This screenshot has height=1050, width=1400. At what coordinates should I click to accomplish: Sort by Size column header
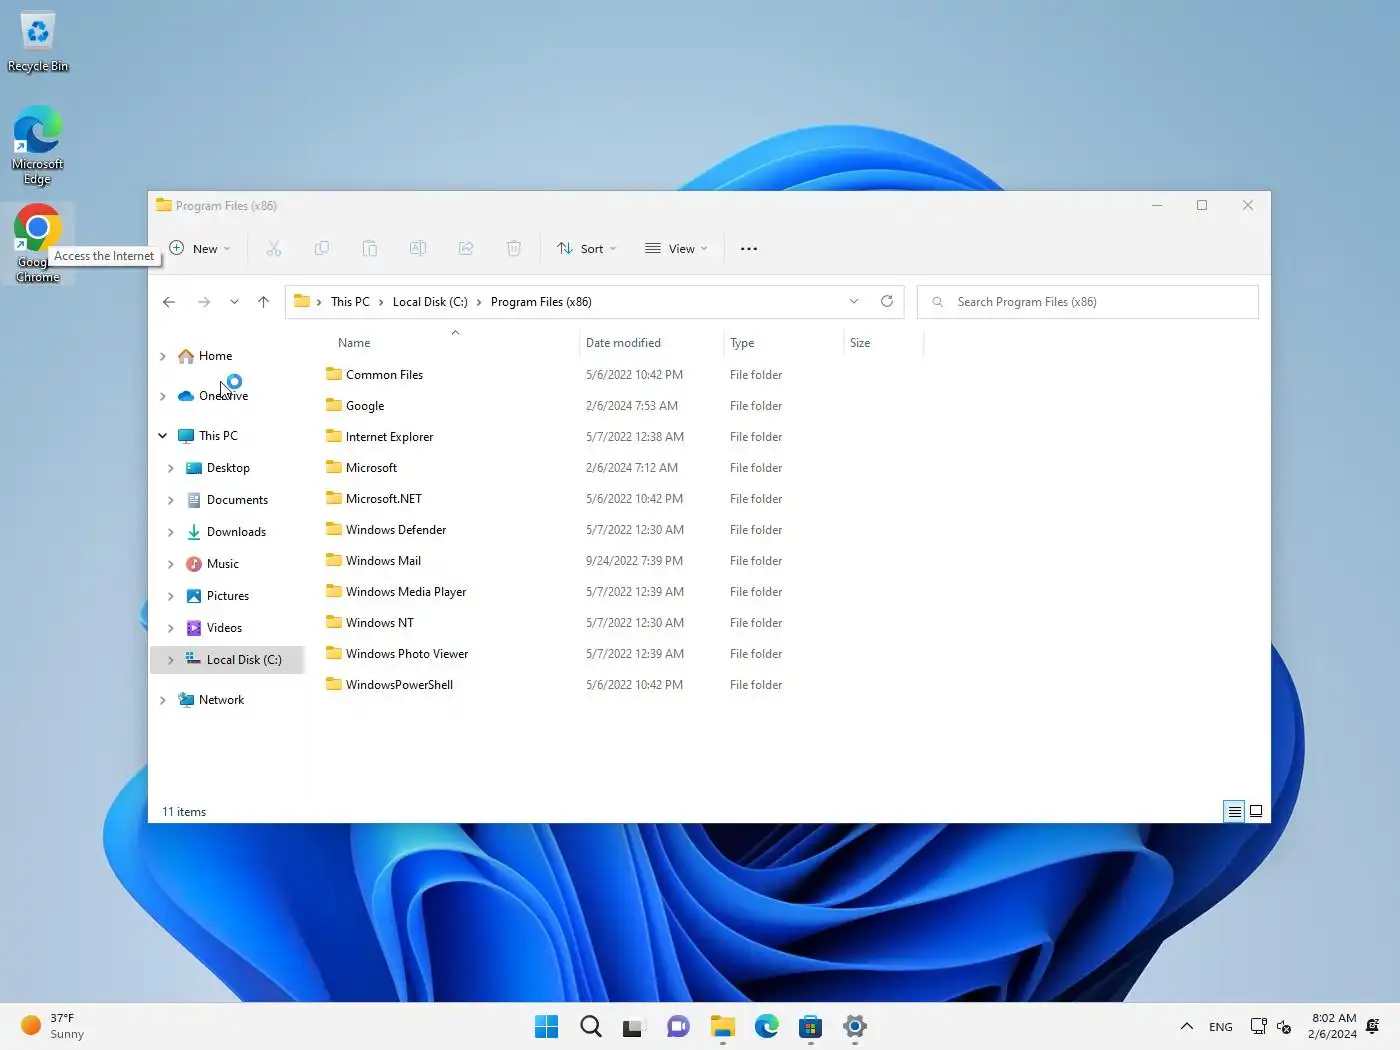[860, 343]
